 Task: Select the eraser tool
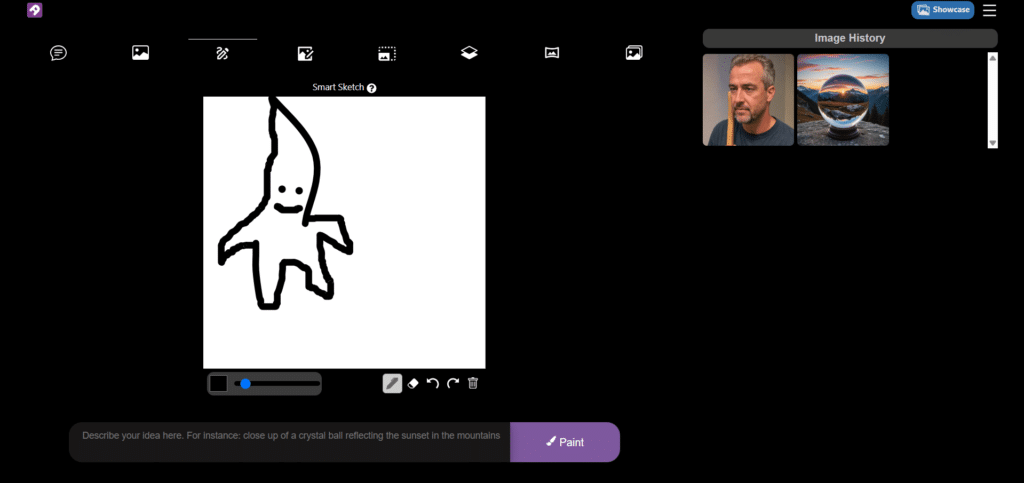click(x=413, y=384)
